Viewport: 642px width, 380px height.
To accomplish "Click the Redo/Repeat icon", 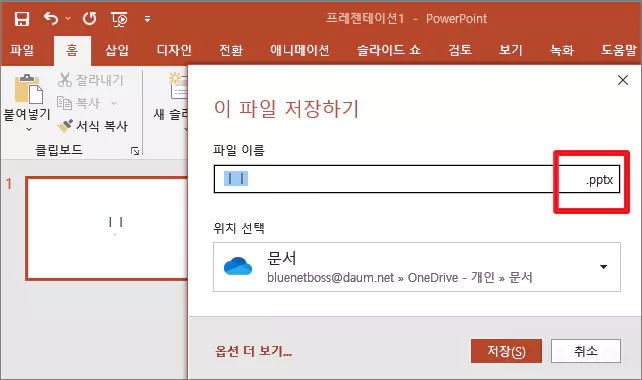I will point(90,18).
